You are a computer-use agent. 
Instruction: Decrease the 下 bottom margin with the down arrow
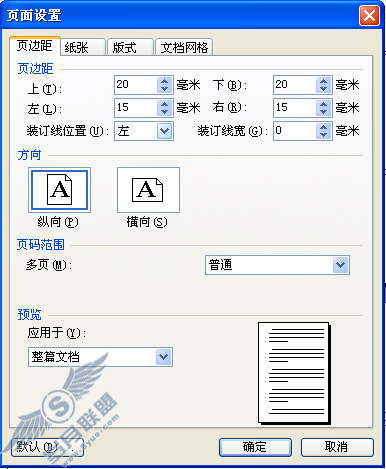[323, 89]
